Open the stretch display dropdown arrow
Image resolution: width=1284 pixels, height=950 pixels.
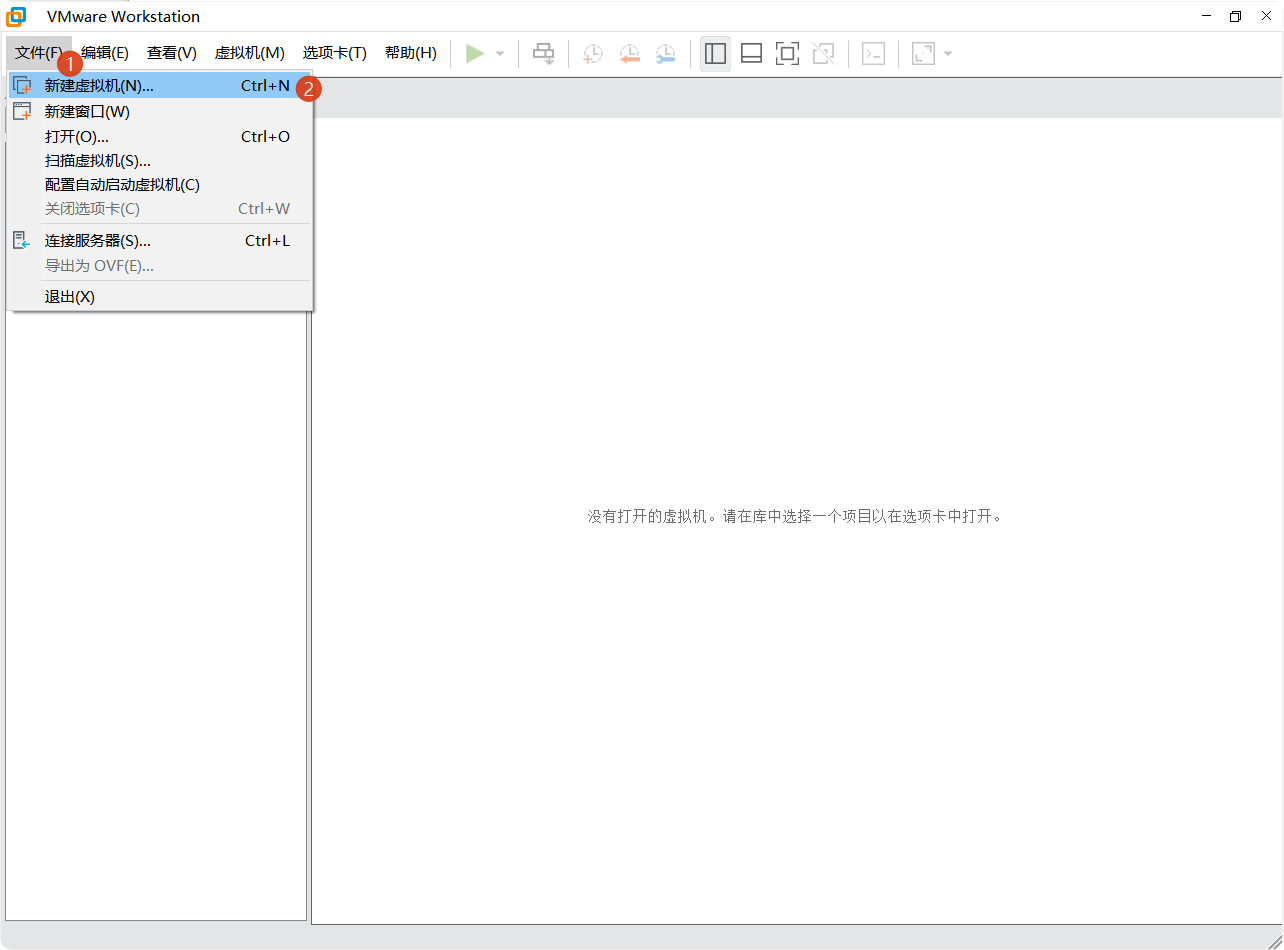click(x=948, y=53)
